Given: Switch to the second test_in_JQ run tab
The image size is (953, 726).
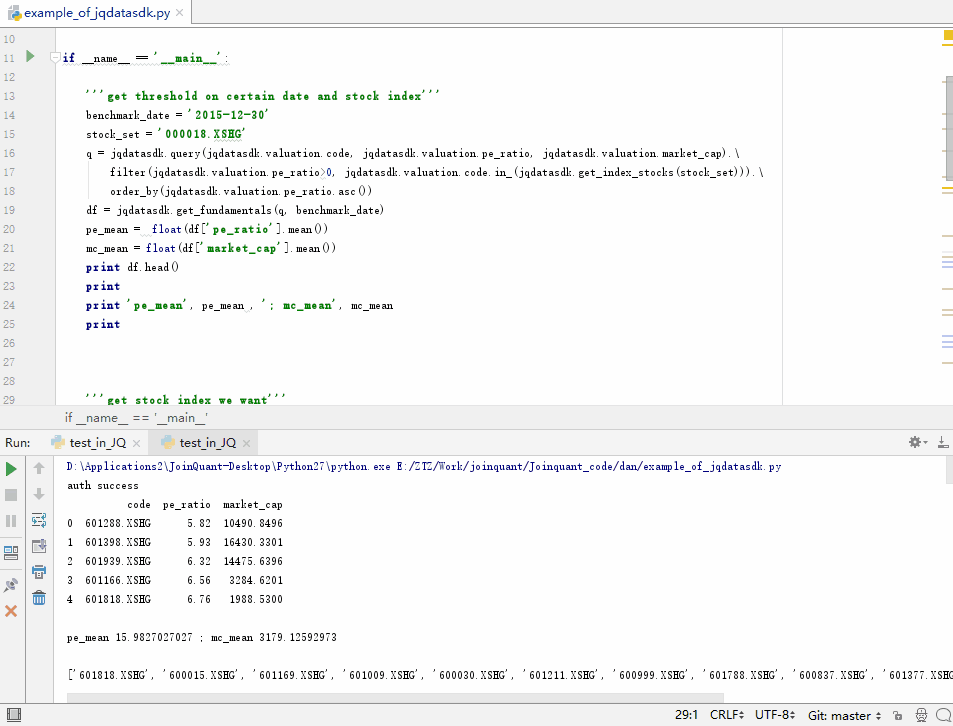Looking at the screenshot, I should coord(207,443).
